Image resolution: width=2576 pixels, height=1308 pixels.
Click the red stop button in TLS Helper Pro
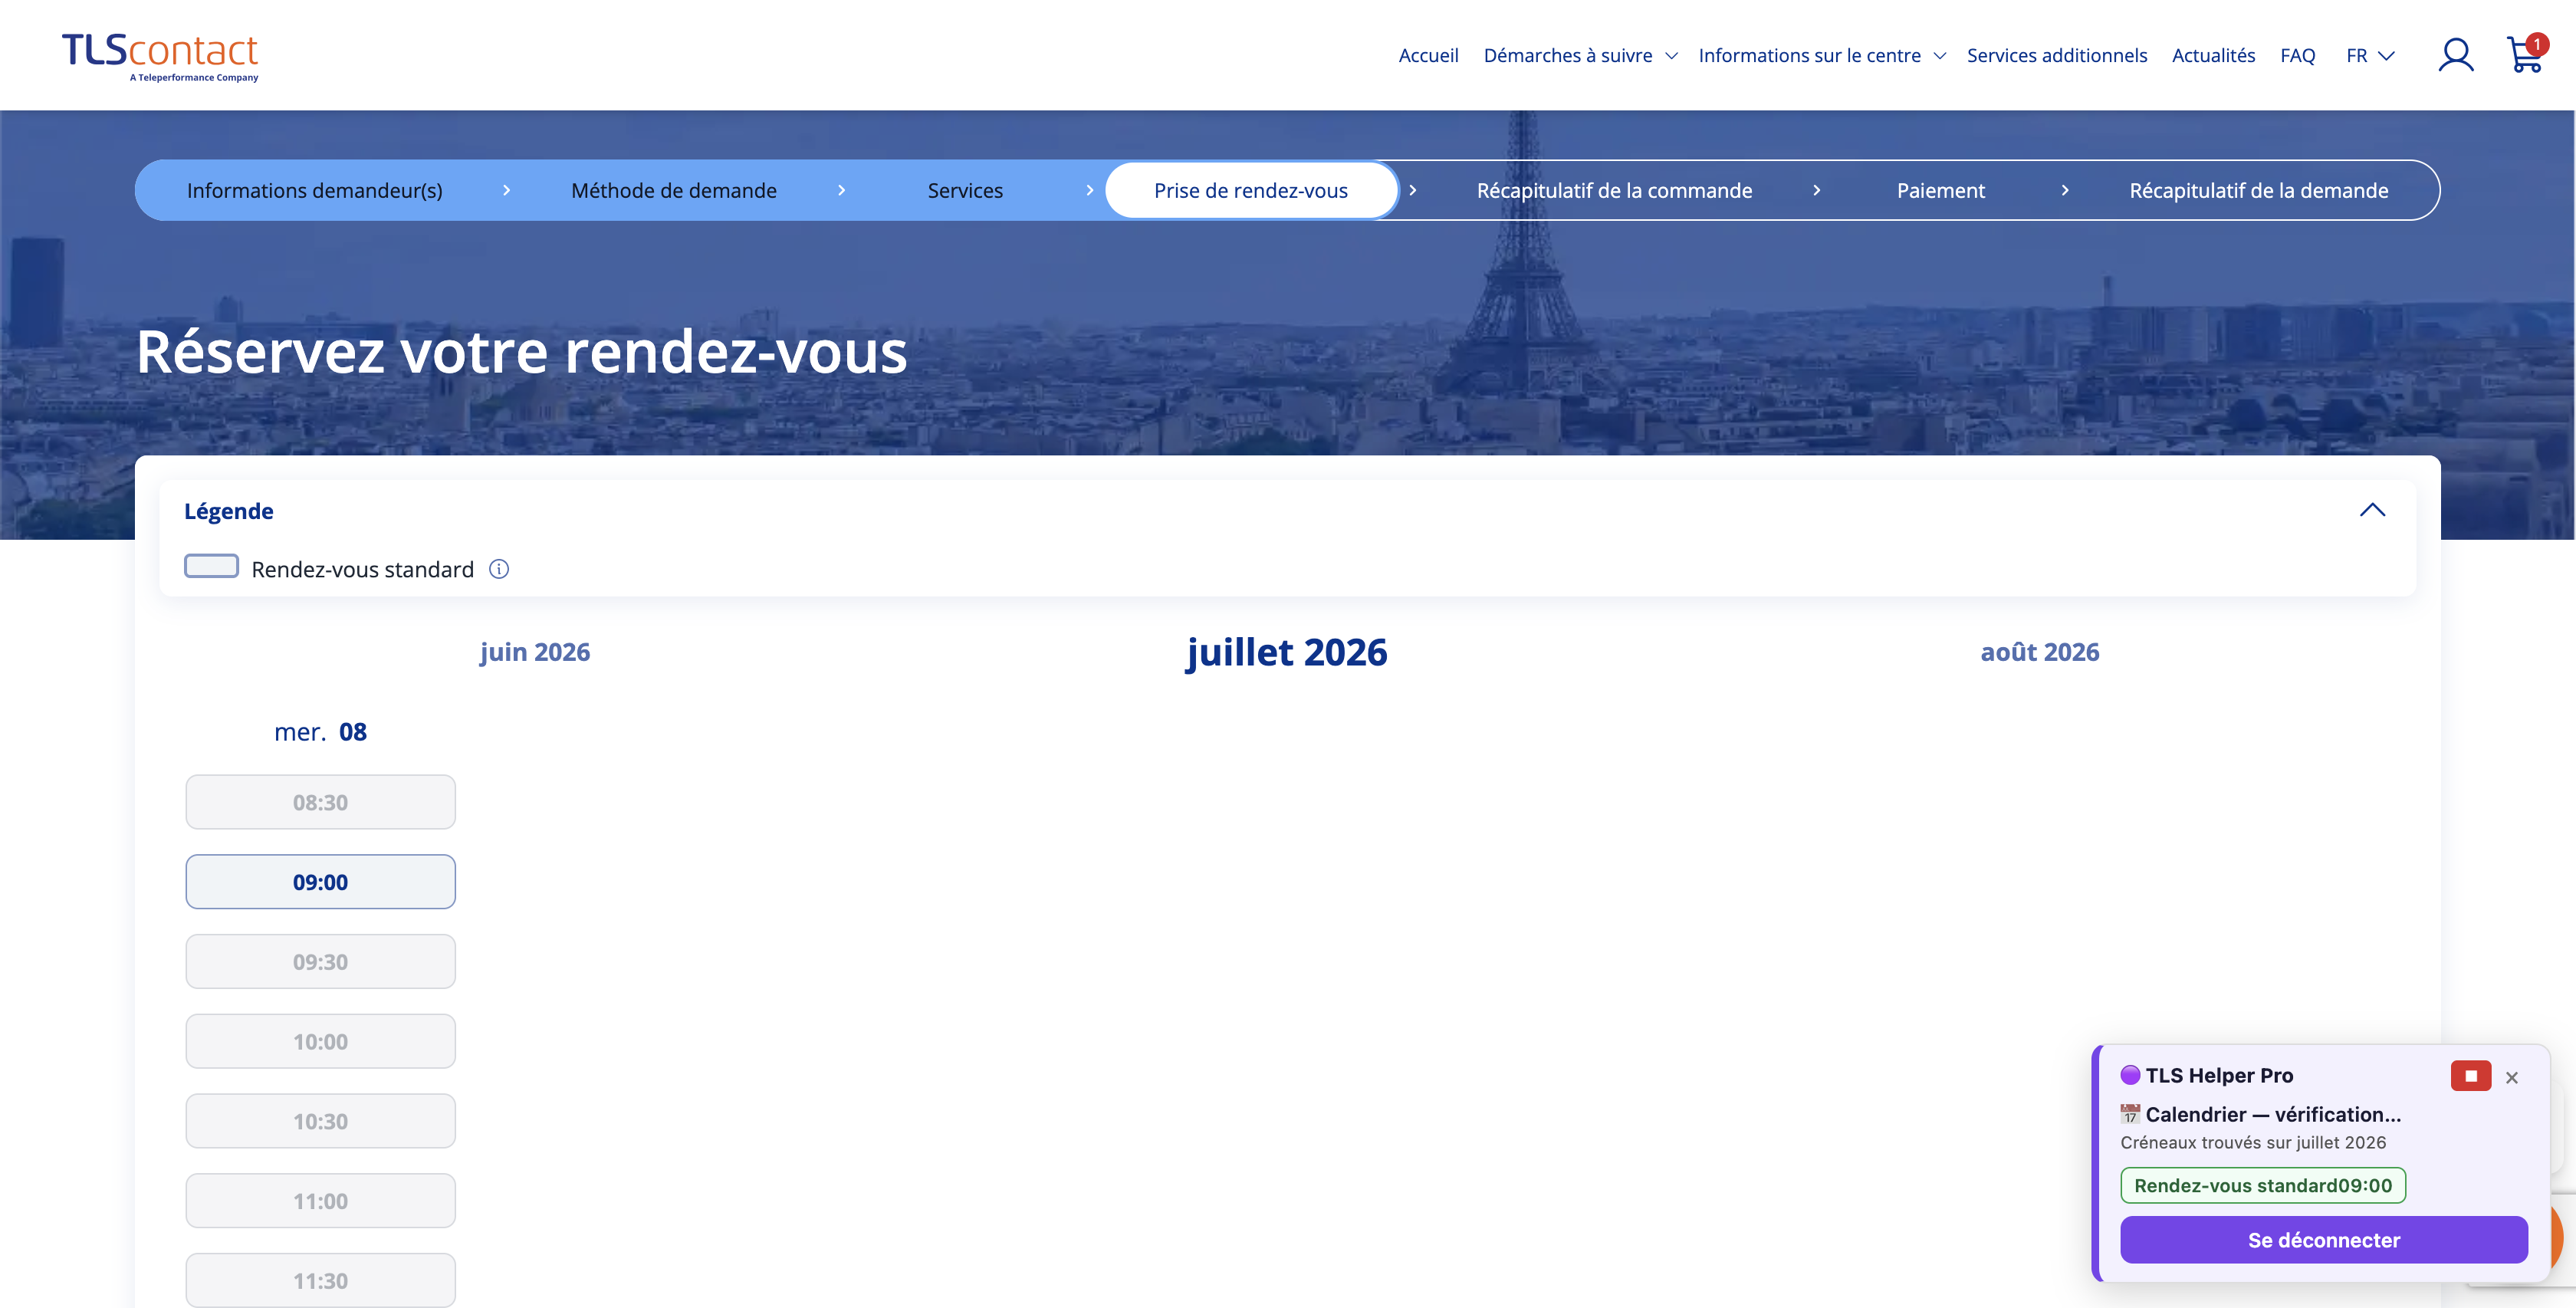(2470, 1076)
